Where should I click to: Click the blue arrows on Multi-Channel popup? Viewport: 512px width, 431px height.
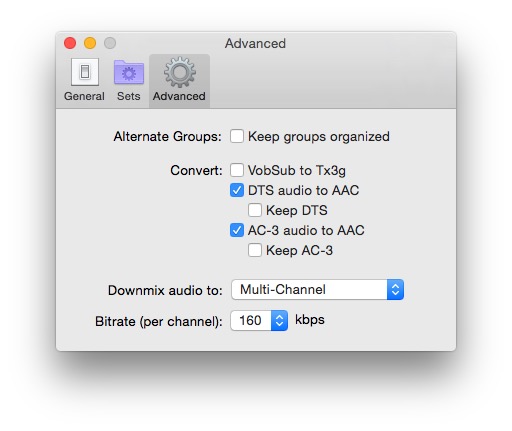click(395, 289)
